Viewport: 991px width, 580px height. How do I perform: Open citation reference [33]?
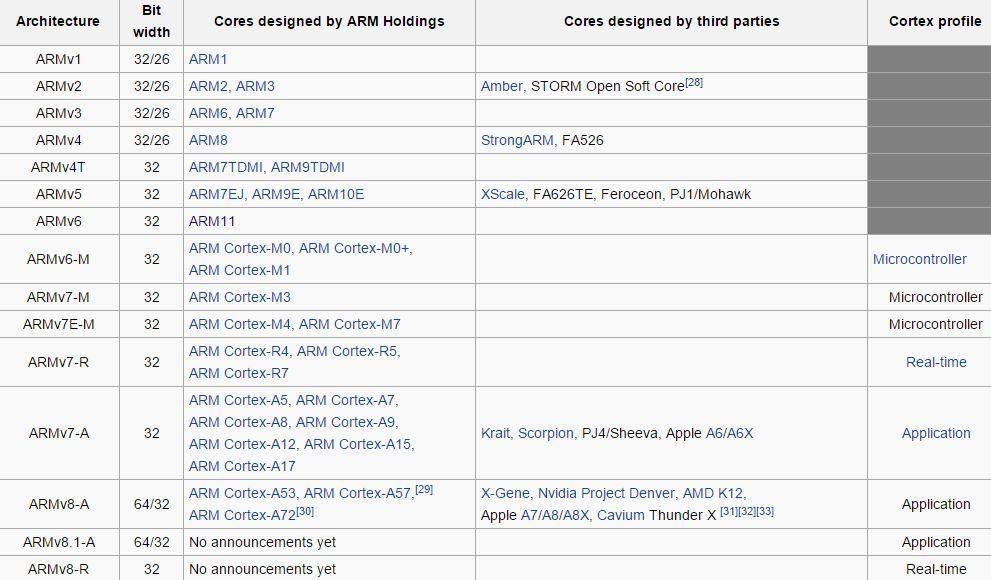[765, 511]
